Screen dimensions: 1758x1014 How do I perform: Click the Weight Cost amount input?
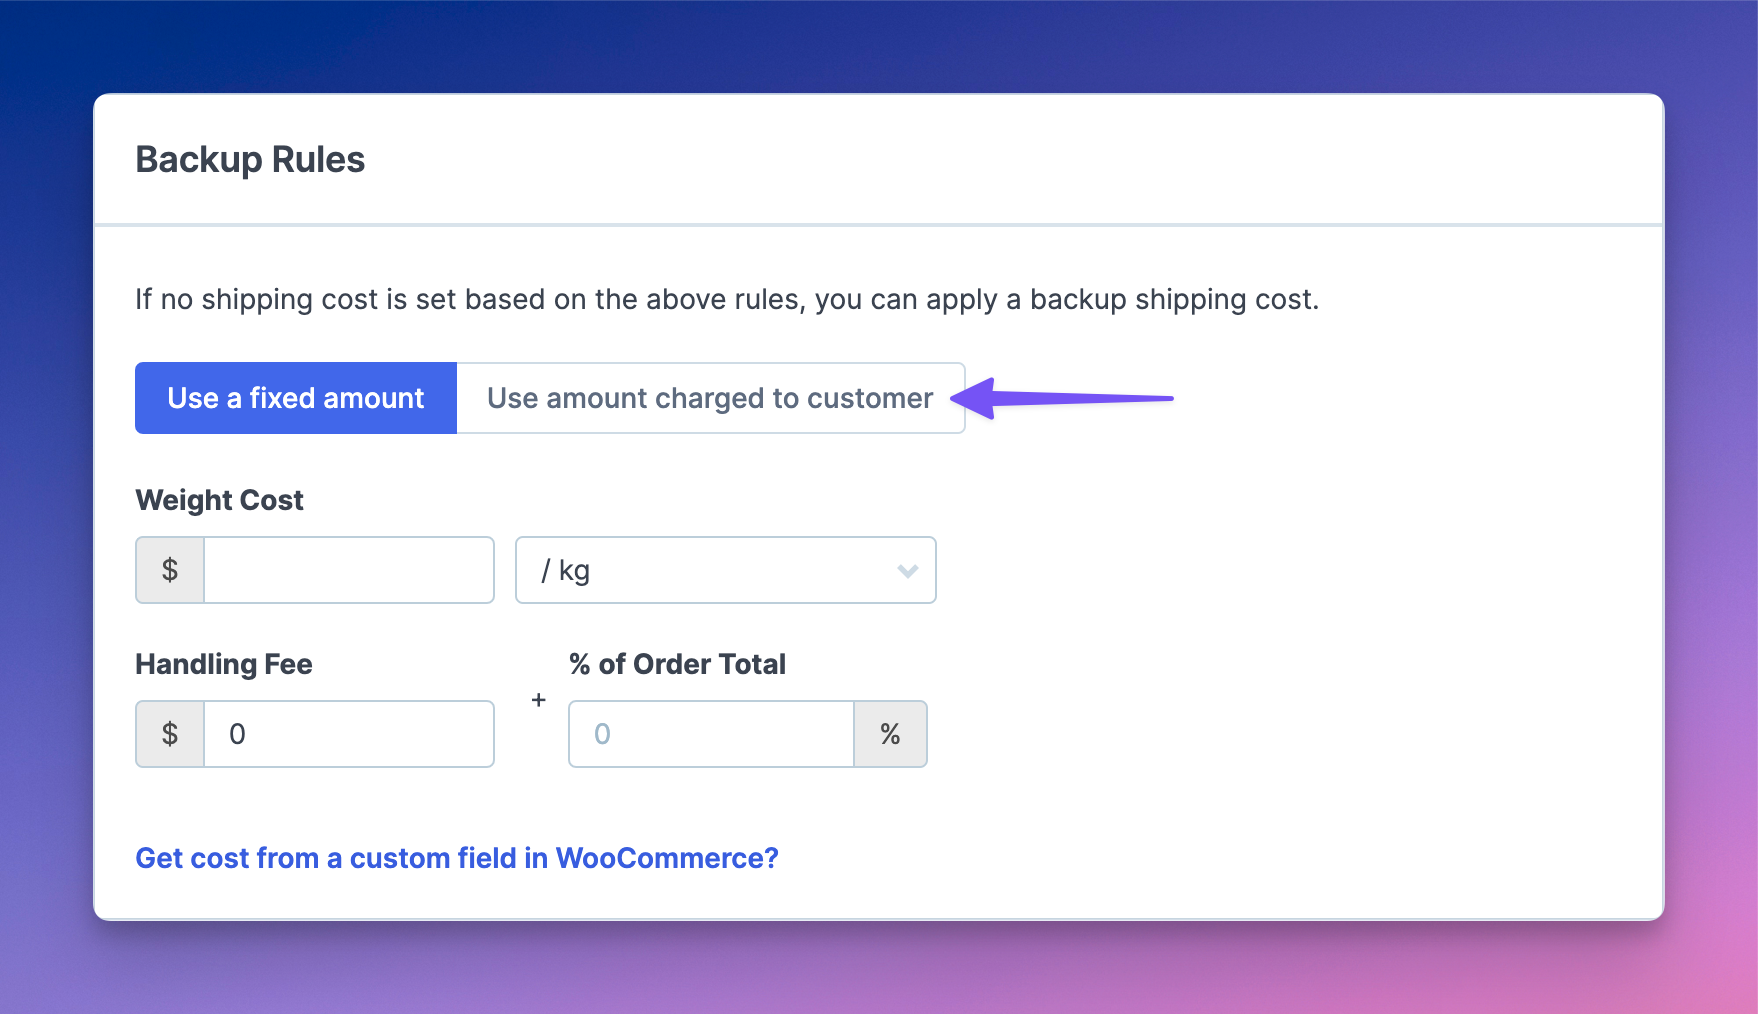click(349, 570)
